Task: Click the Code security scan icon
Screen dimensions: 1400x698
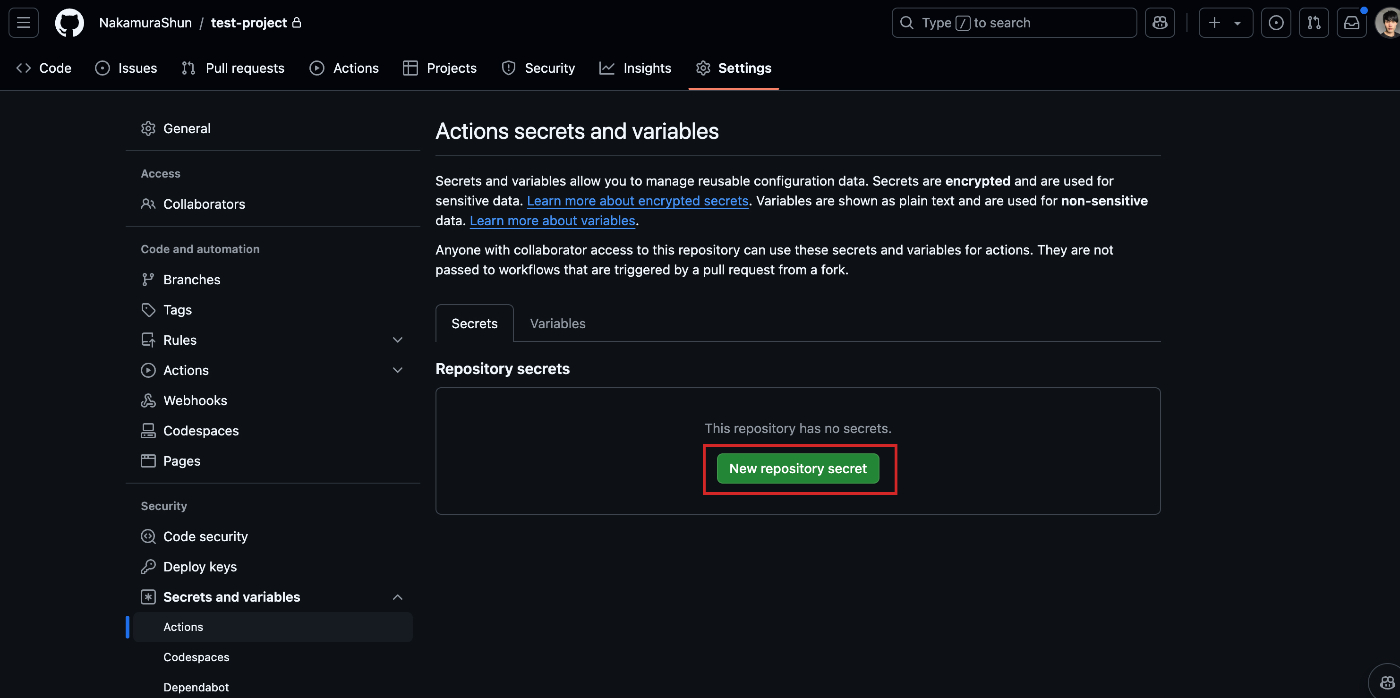Action: click(x=148, y=536)
